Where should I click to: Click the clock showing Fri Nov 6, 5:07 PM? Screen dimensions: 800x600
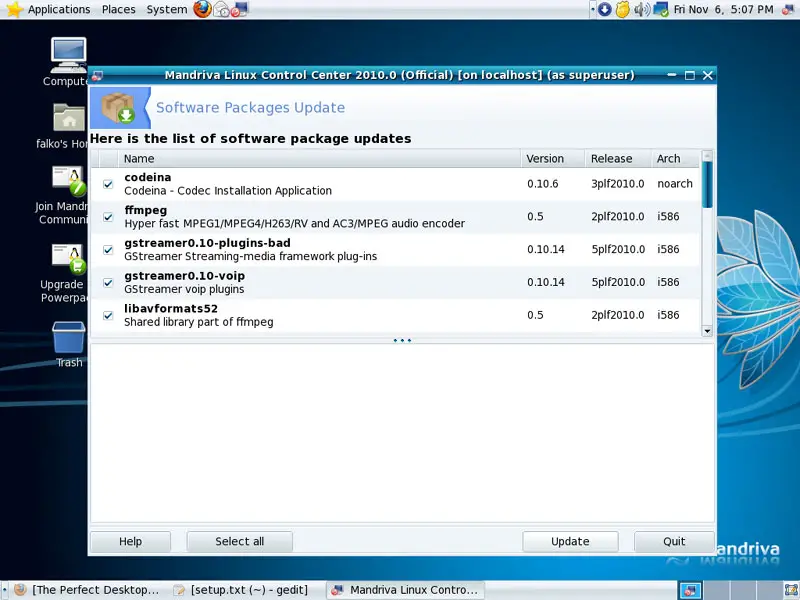[723, 9]
